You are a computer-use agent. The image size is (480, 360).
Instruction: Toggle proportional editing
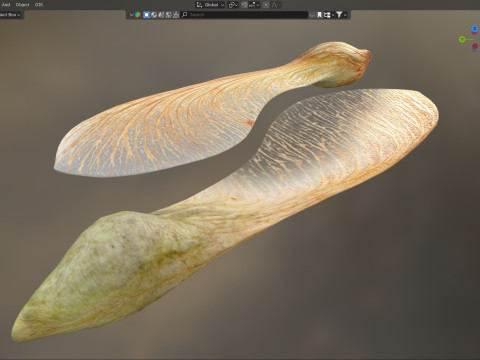[266, 5]
